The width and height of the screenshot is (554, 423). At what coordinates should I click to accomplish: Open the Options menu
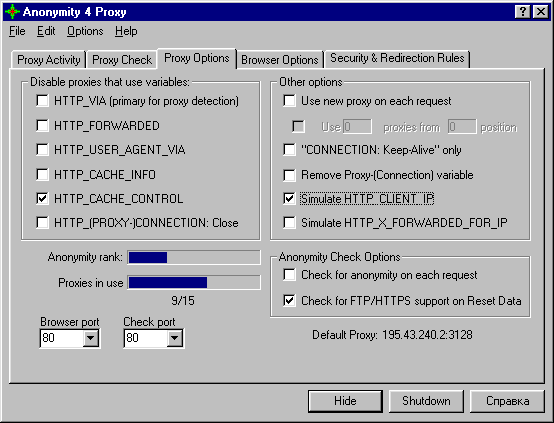pyautogui.click(x=85, y=31)
